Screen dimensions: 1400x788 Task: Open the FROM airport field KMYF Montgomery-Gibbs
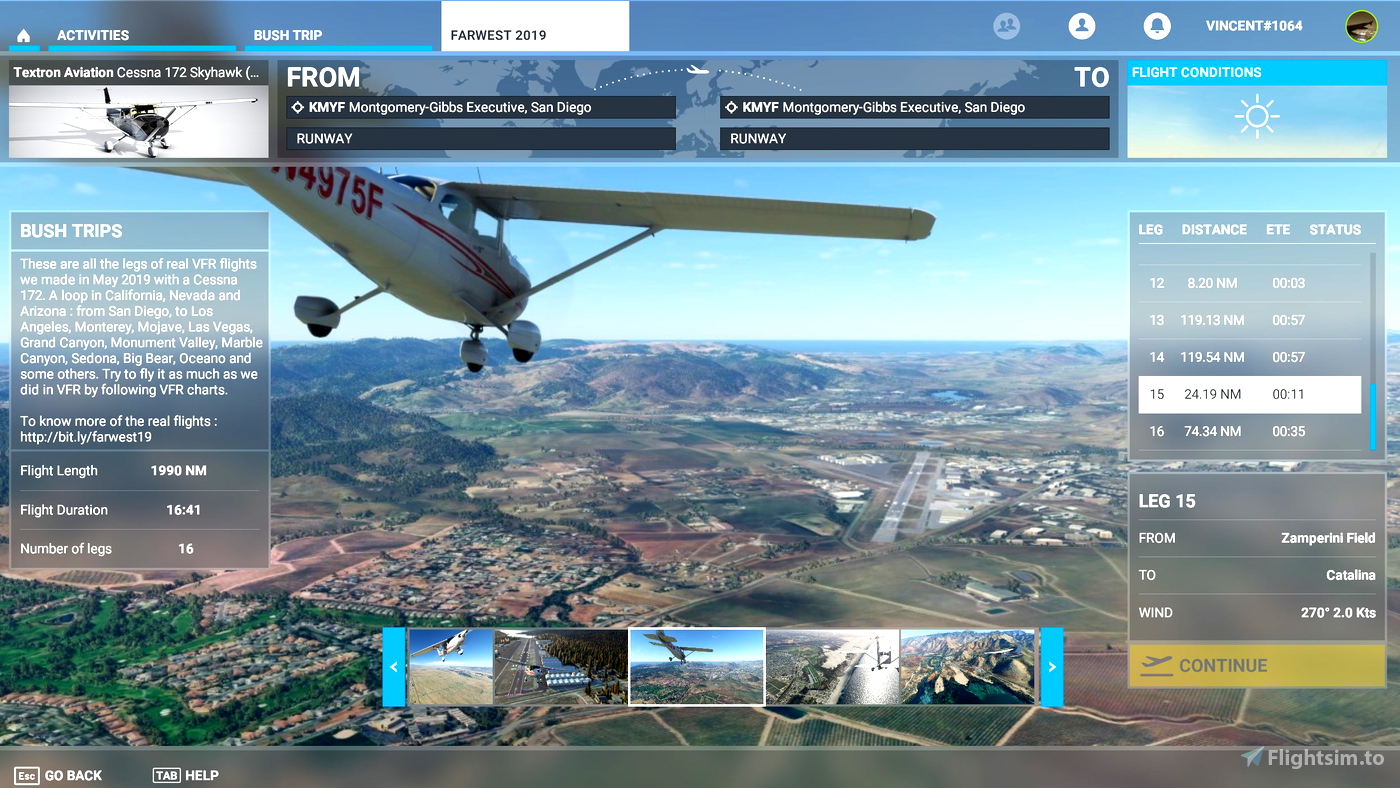tap(481, 107)
